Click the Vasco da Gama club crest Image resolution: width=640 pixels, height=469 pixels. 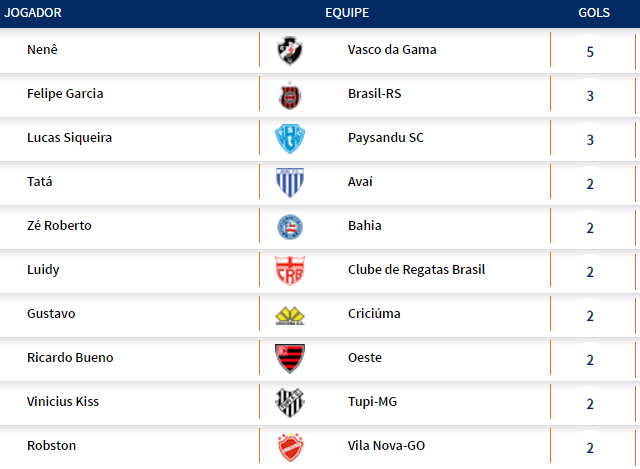coord(290,50)
